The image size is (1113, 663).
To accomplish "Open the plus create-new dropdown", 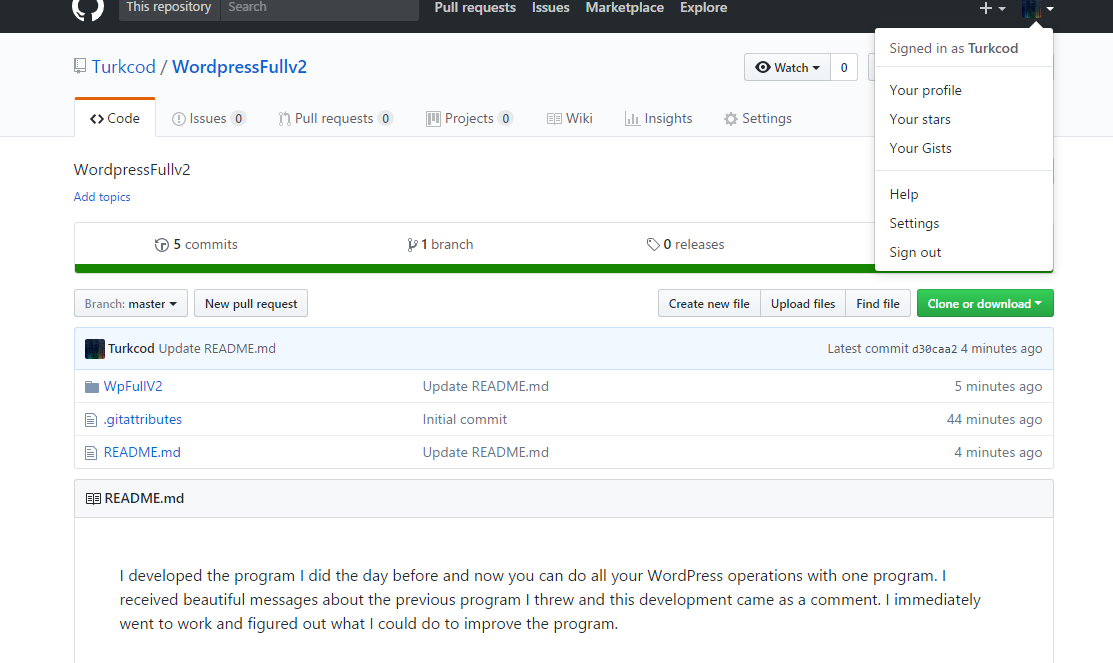I will pyautogui.click(x=991, y=8).
